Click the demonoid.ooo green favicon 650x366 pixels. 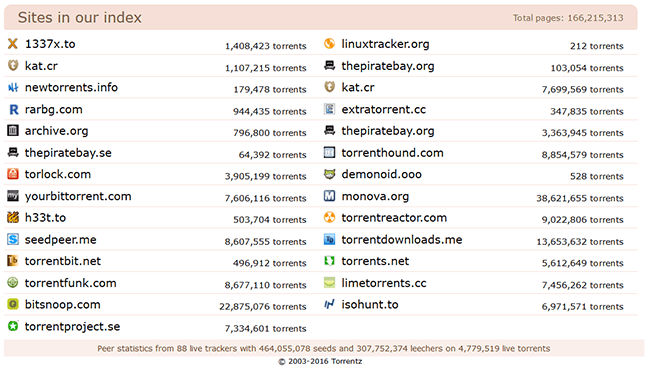pyautogui.click(x=330, y=174)
